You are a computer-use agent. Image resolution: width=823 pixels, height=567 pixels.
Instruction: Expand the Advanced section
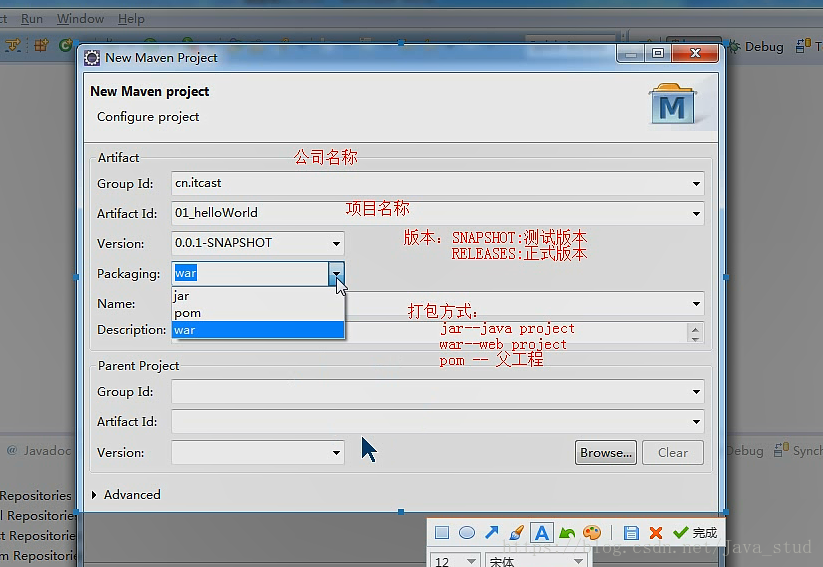point(94,495)
